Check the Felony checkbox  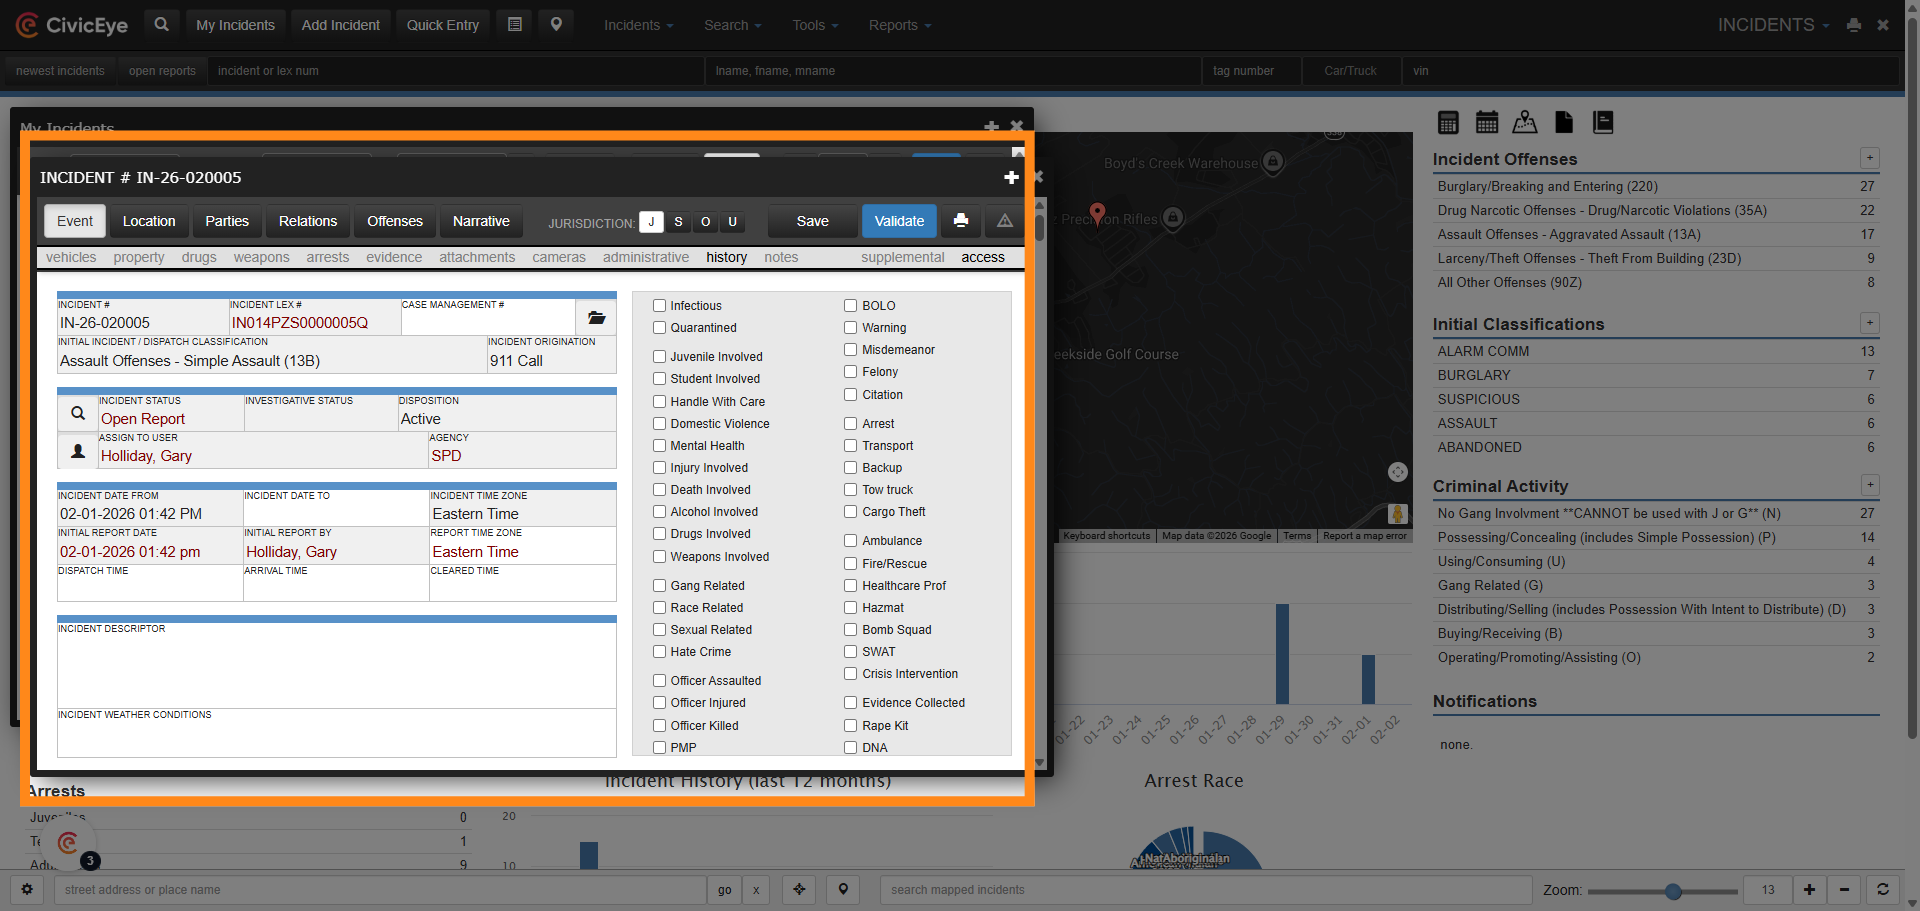(851, 372)
